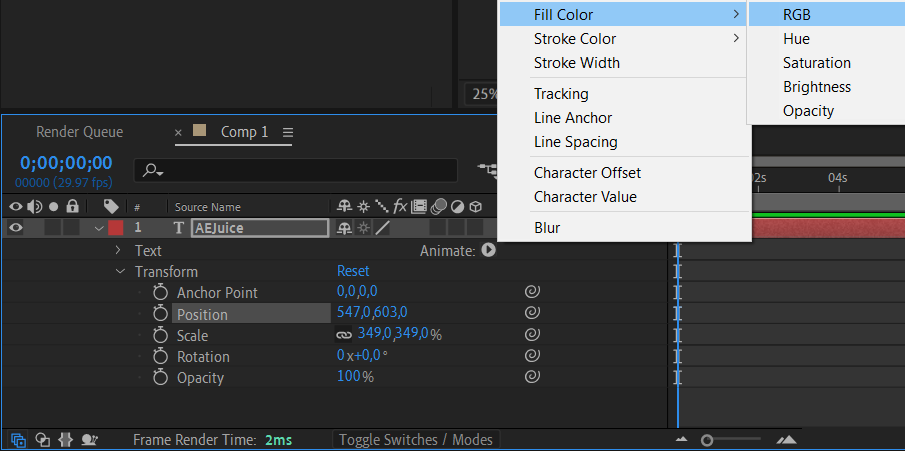Click the zoom-in mountains icon on timeline
The height and width of the screenshot is (451, 905).
point(786,440)
